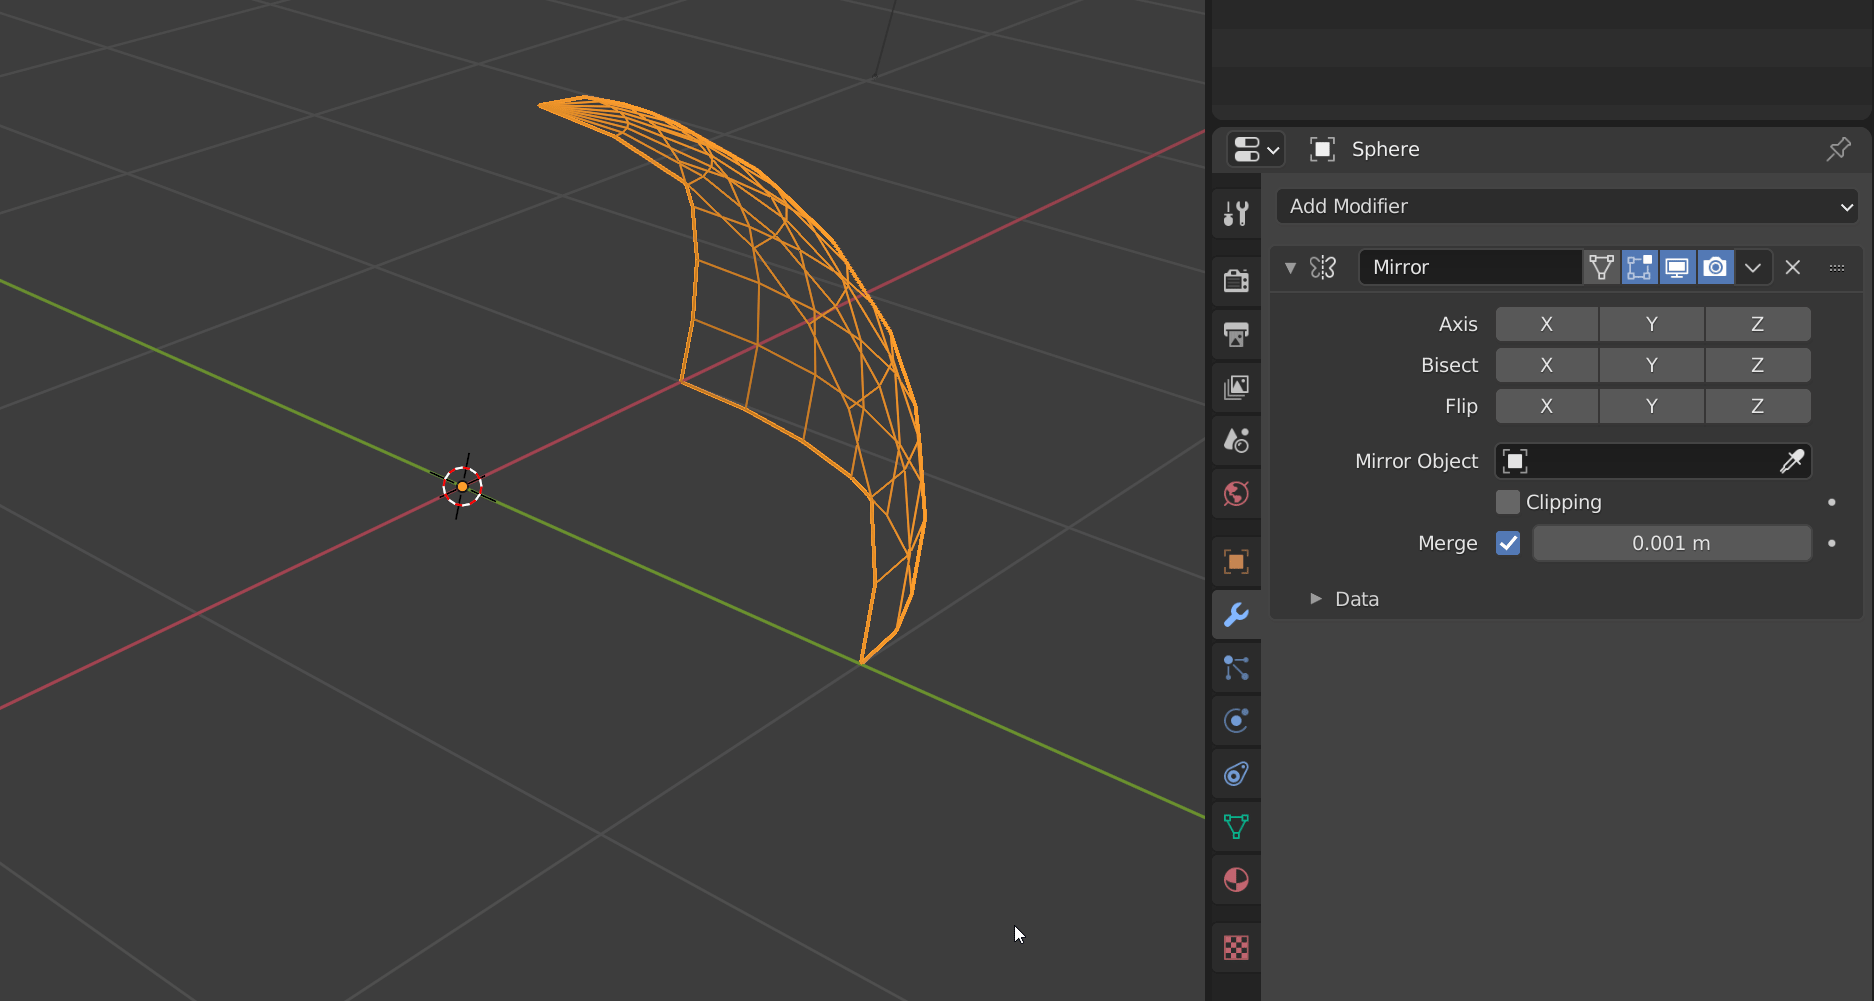Switch to the Output properties tab

click(1236, 334)
